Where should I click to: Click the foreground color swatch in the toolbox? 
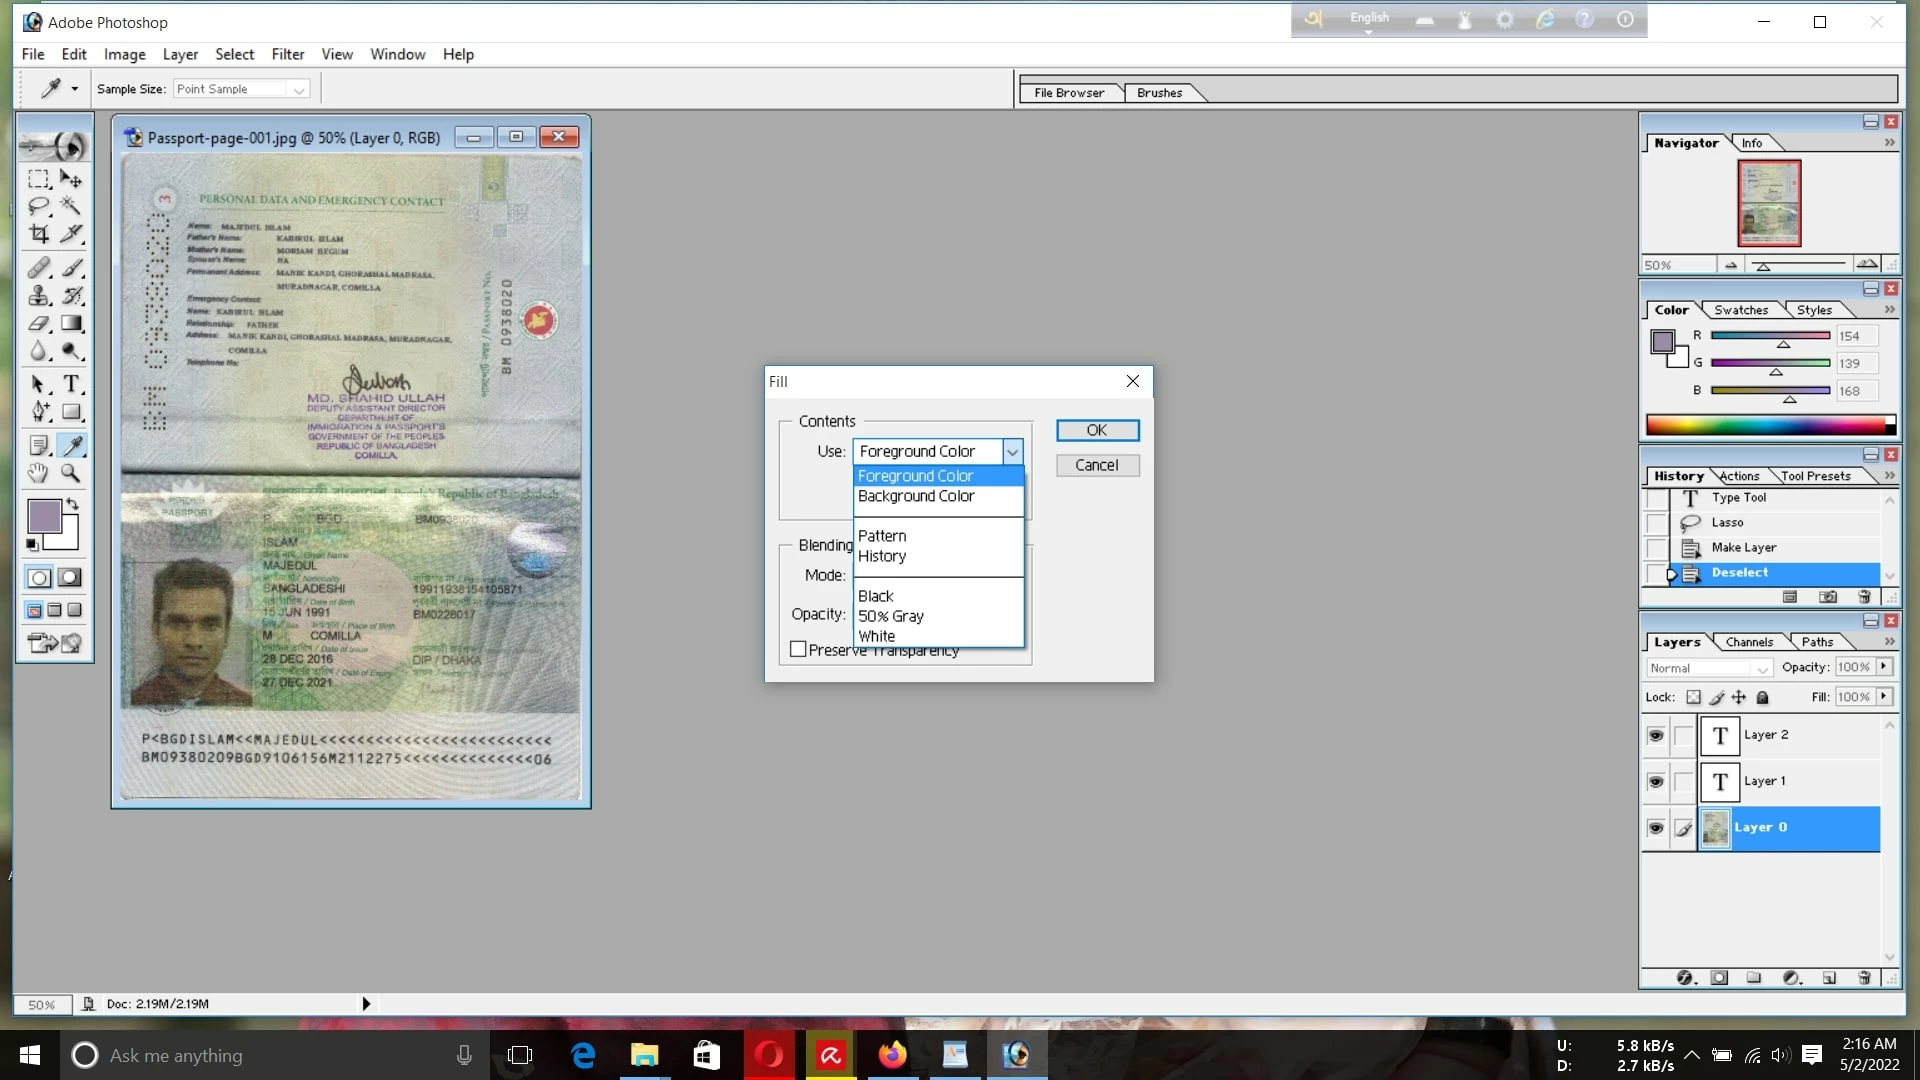tap(44, 516)
